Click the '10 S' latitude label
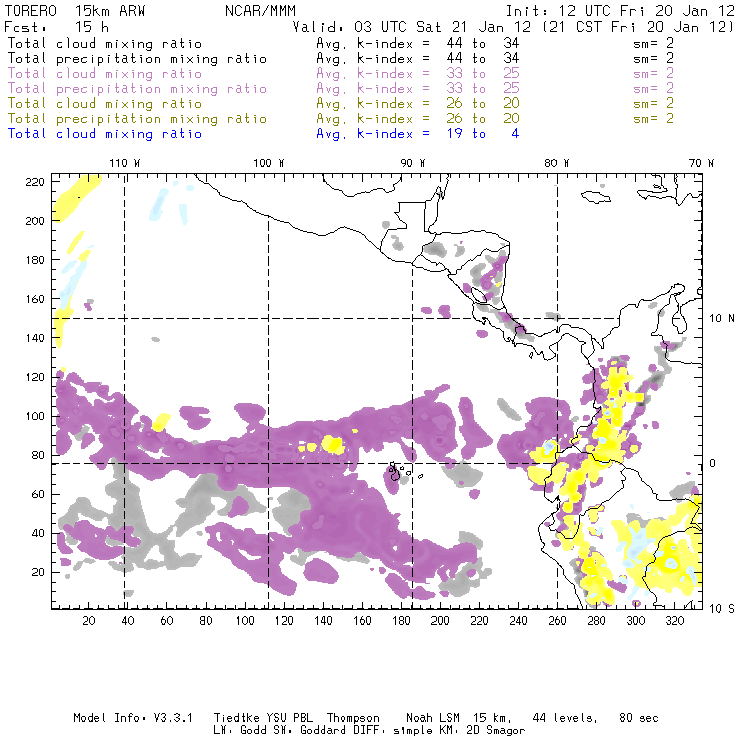 pos(722,609)
